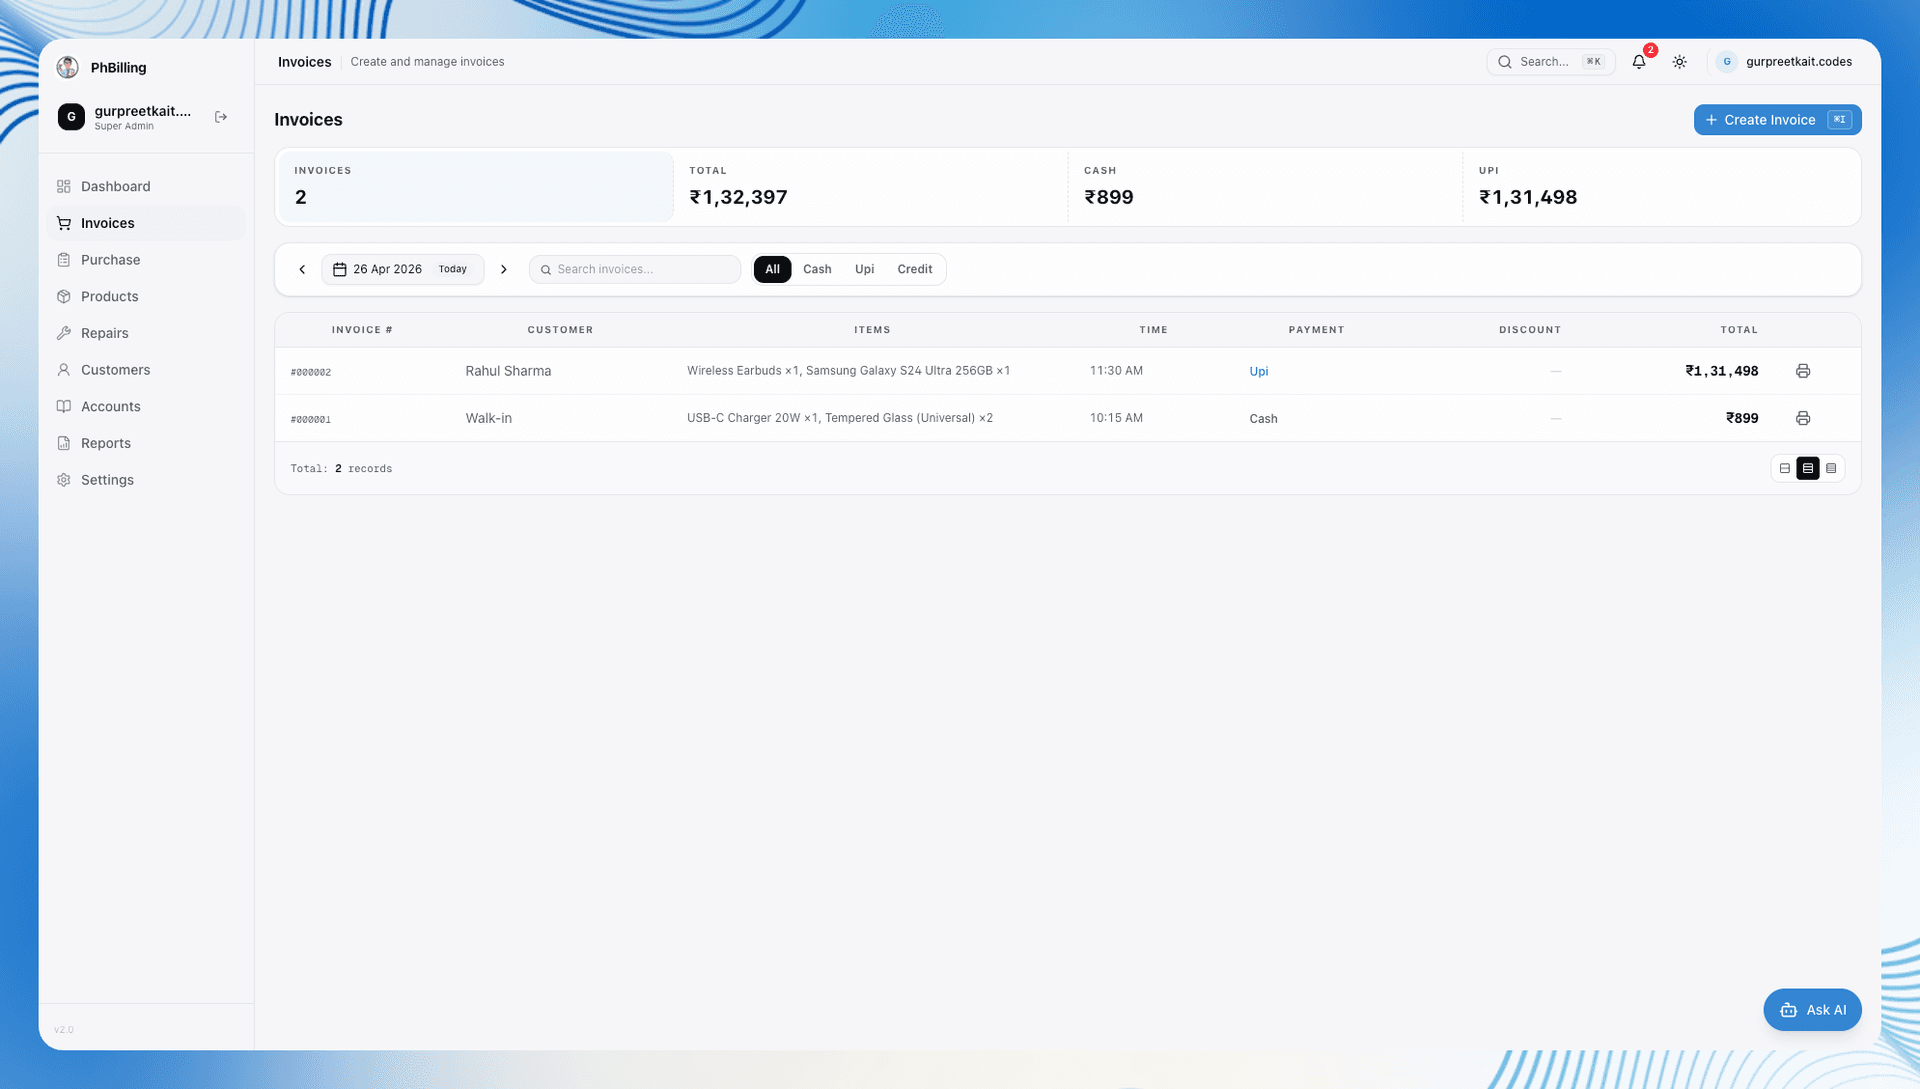1920x1089 pixels.
Task: Open the 26 Apr 2026 date picker
Action: point(402,269)
